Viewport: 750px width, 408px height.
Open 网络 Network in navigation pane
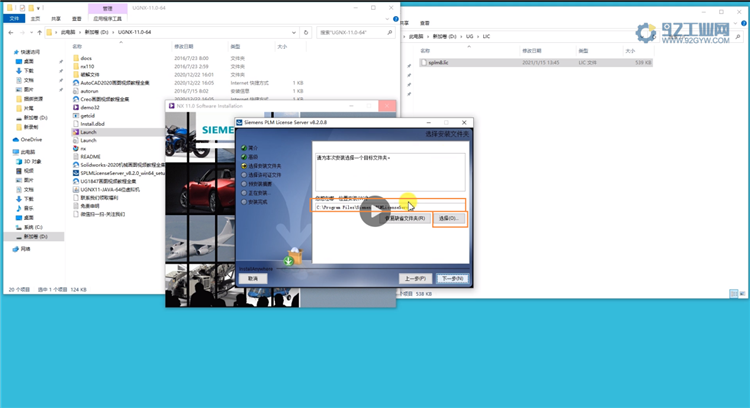click(x=25, y=249)
